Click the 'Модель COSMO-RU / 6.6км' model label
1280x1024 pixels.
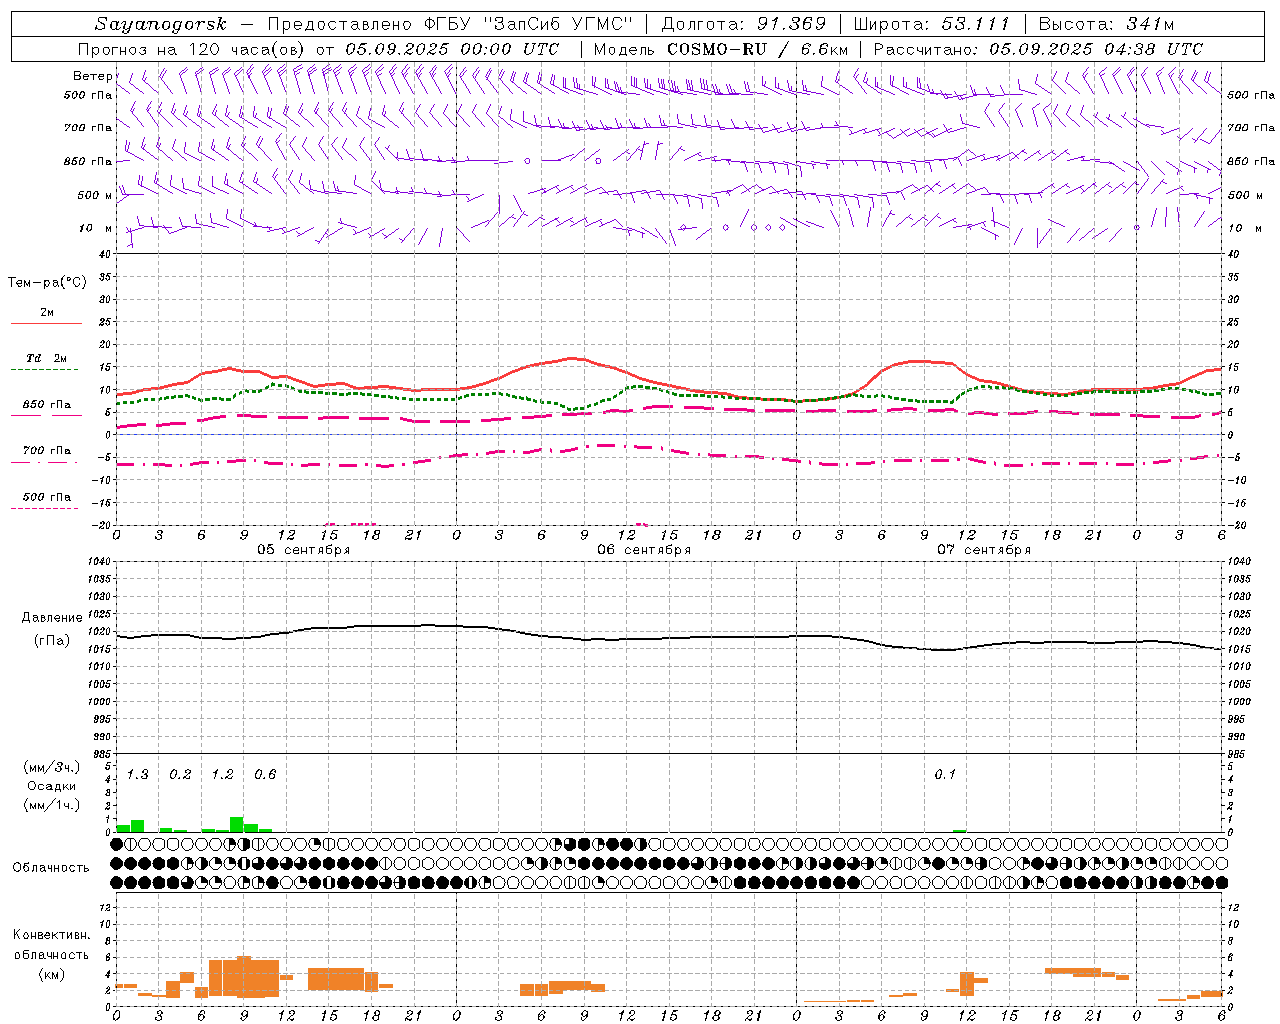(x=721, y=49)
